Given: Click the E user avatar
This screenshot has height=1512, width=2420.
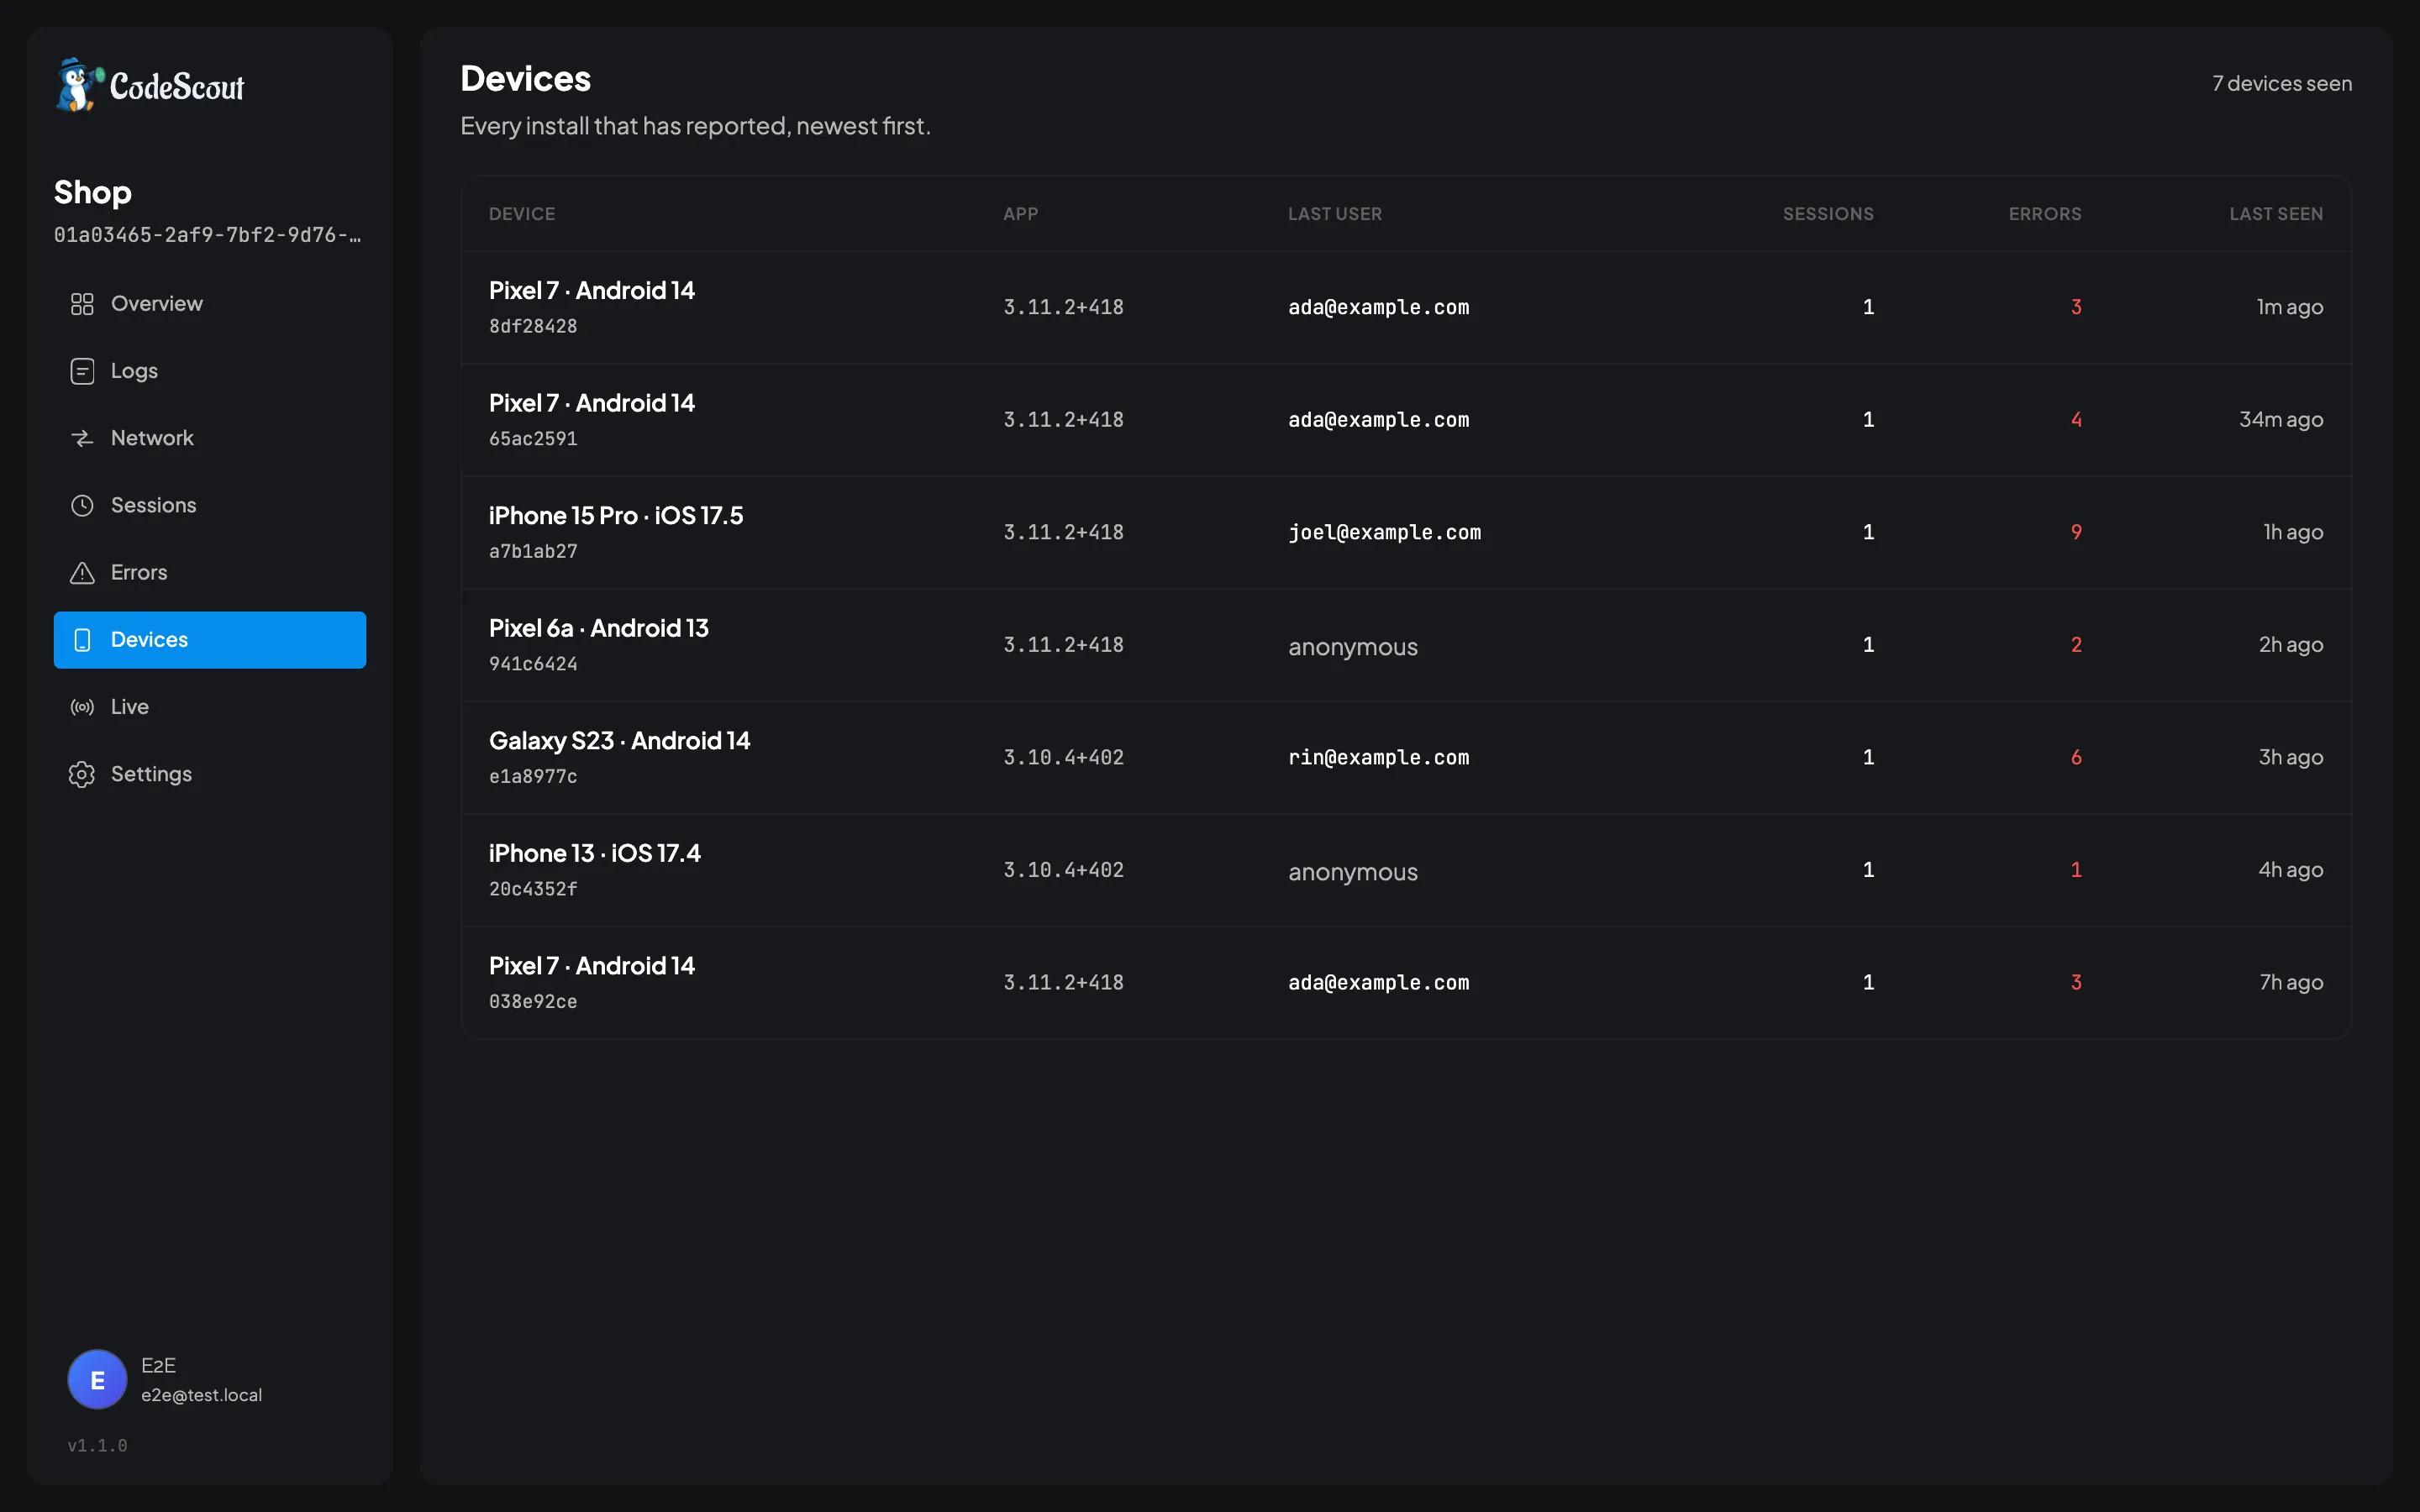Looking at the screenshot, I should pyautogui.click(x=97, y=1380).
